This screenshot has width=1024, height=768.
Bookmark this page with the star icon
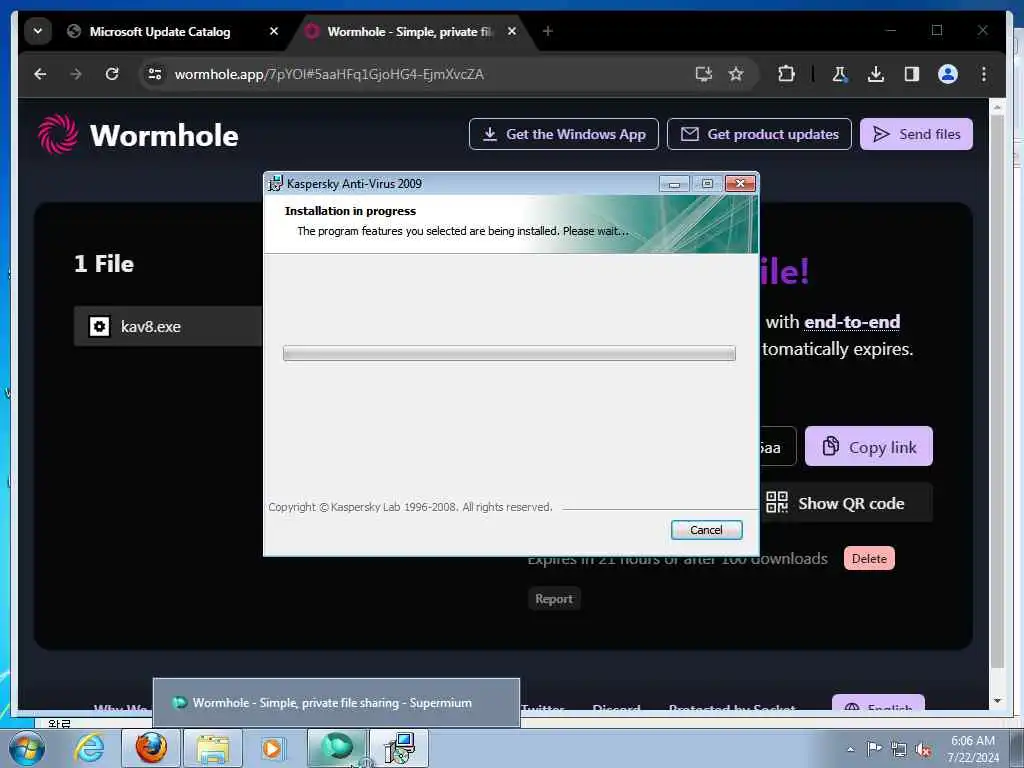point(736,74)
